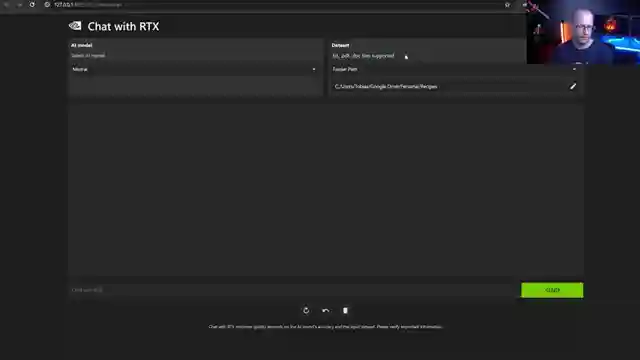Click the browser reload button
640x360 pixels.
click(x=32, y=4)
